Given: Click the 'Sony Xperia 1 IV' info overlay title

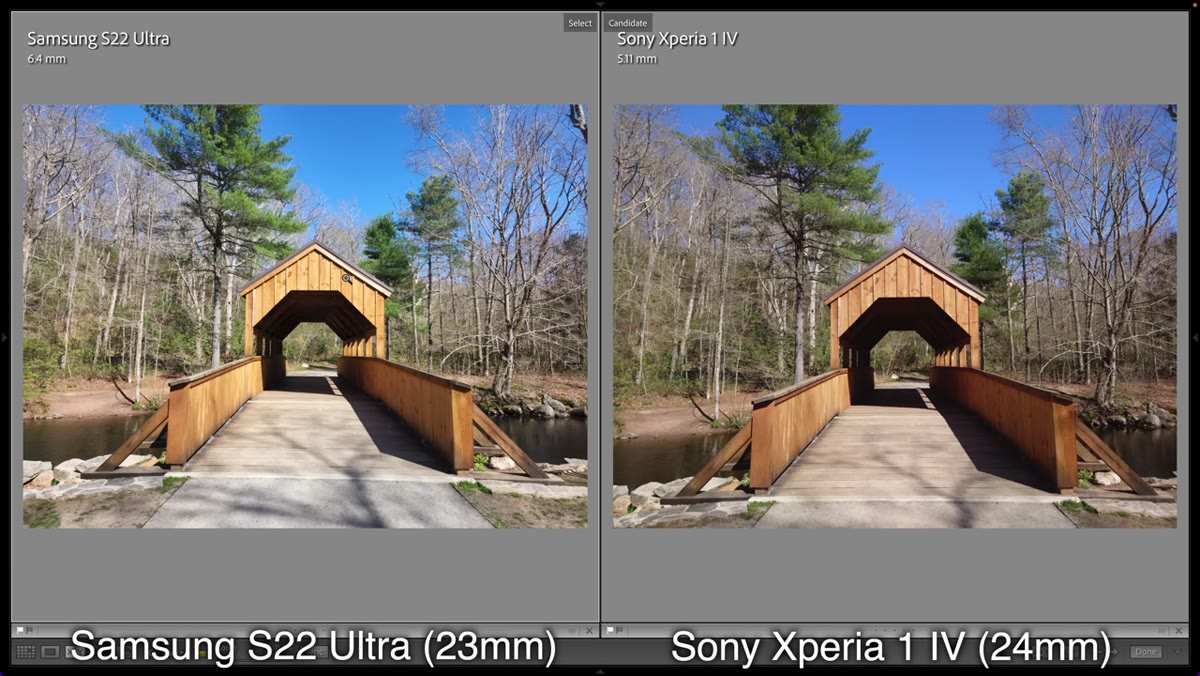Looking at the screenshot, I should [x=677, y=39].
